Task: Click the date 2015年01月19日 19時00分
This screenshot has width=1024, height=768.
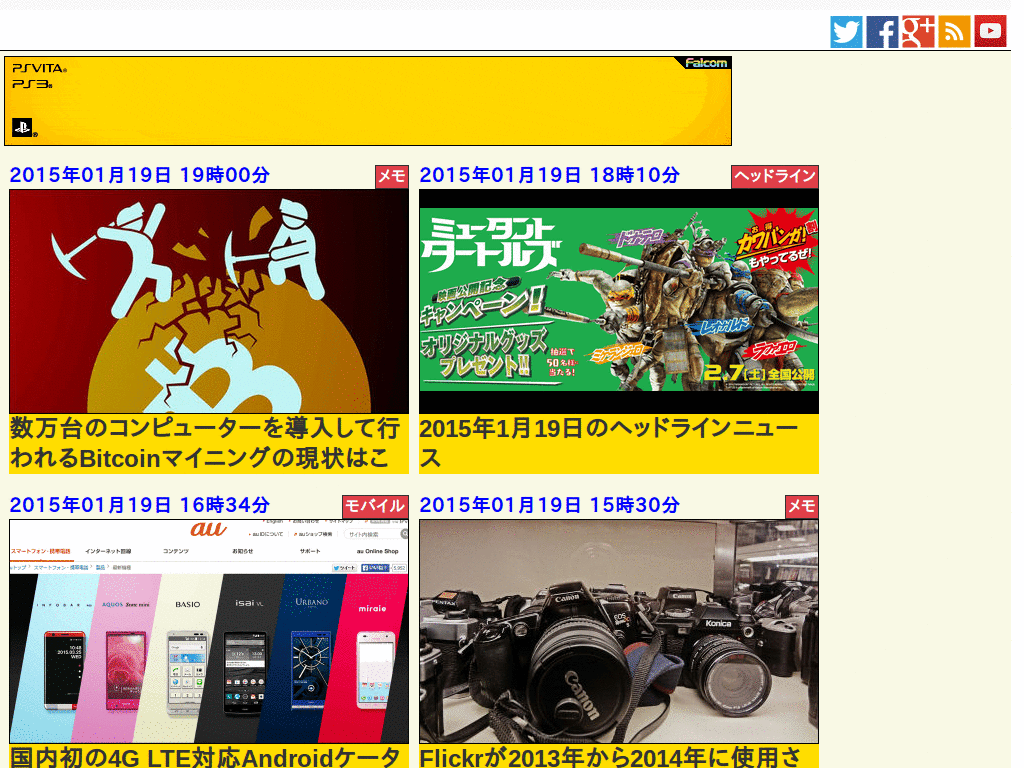Action: (140, 175)
